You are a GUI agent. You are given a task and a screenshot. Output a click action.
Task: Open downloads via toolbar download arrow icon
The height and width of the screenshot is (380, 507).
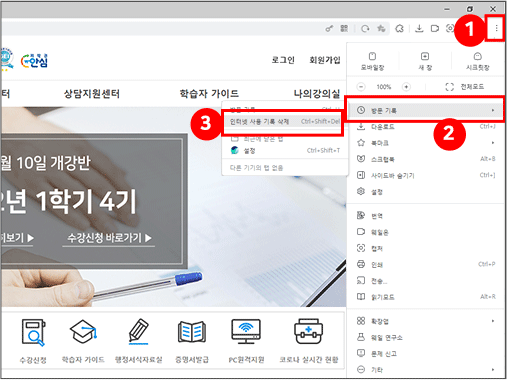(x=419, y=29)
